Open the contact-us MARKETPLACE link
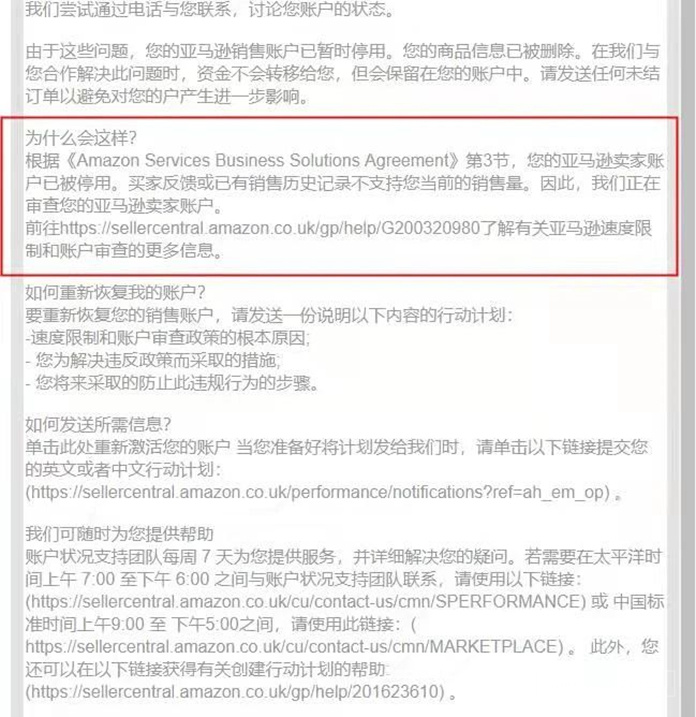Screen dimensions: 696x717 294,647
